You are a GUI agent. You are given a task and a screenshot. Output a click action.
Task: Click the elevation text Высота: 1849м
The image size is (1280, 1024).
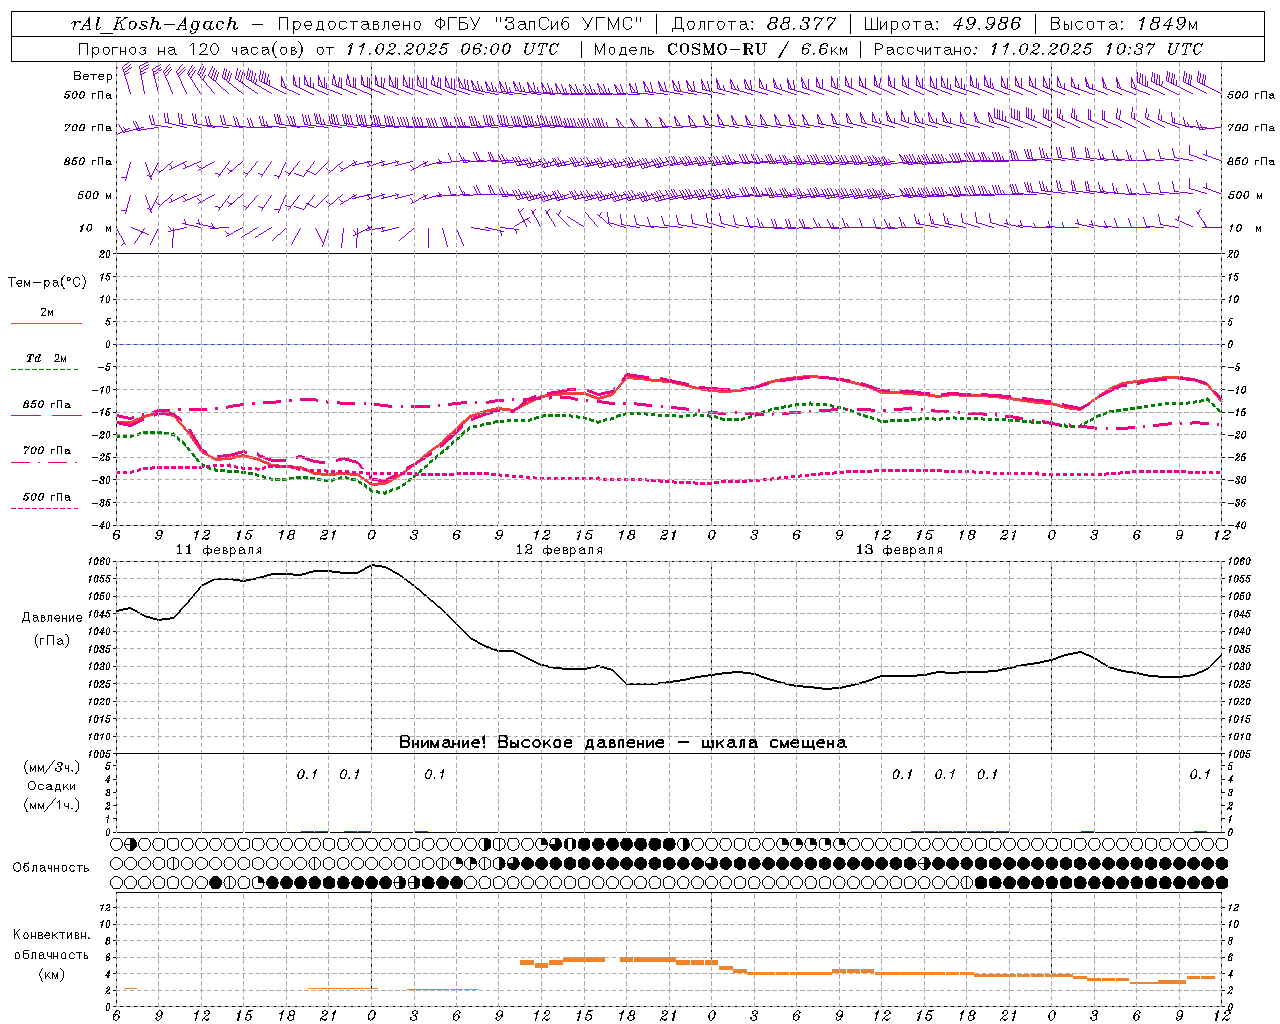pyautogui.click(x=1123, y=24)
